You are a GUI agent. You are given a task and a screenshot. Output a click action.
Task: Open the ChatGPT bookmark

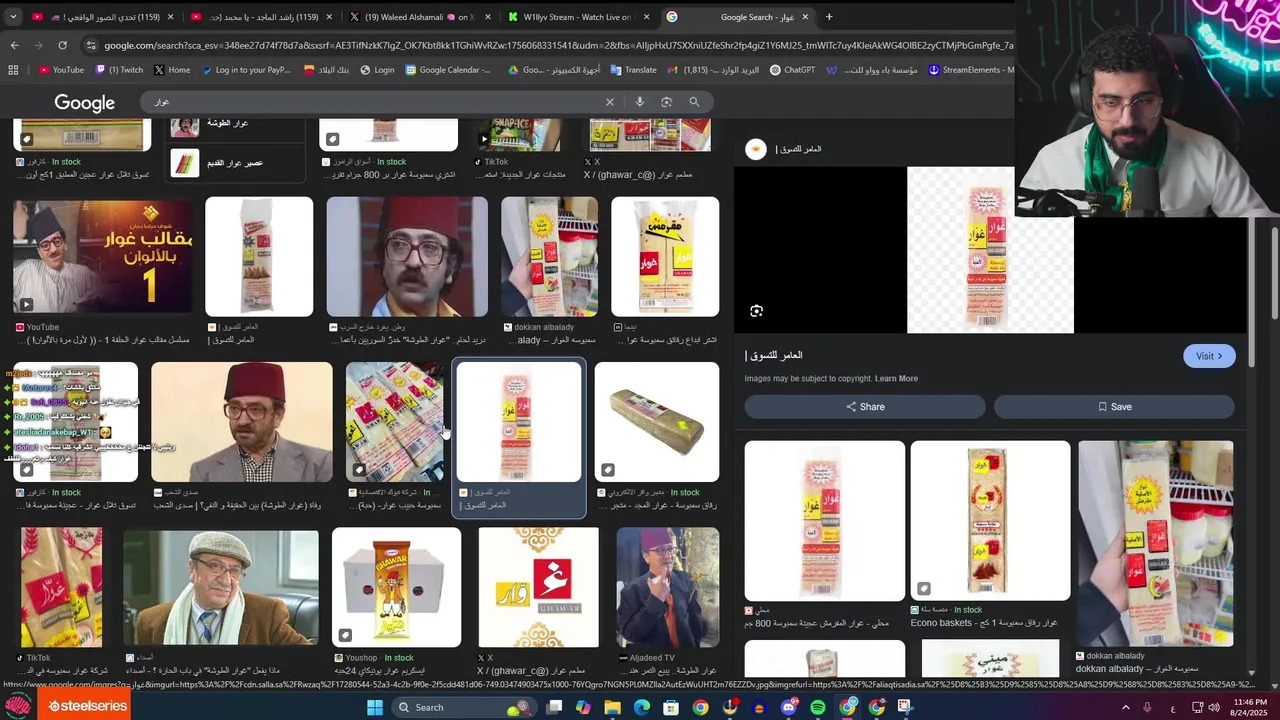click(x=792, y=70)
